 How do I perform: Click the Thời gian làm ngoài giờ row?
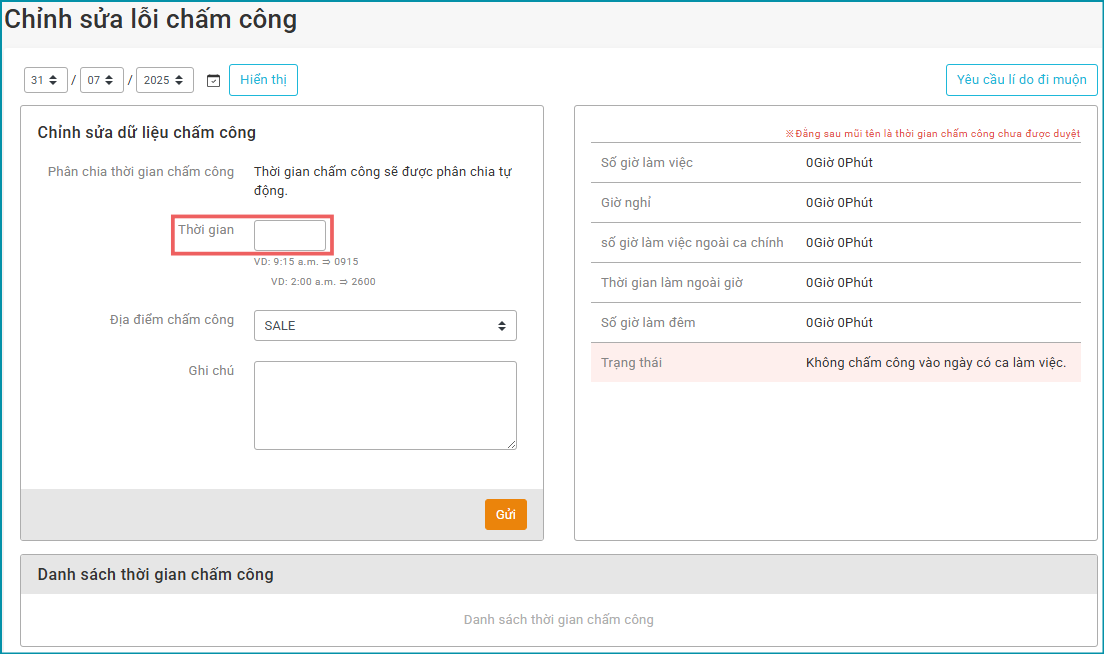[x=835, y=283]
